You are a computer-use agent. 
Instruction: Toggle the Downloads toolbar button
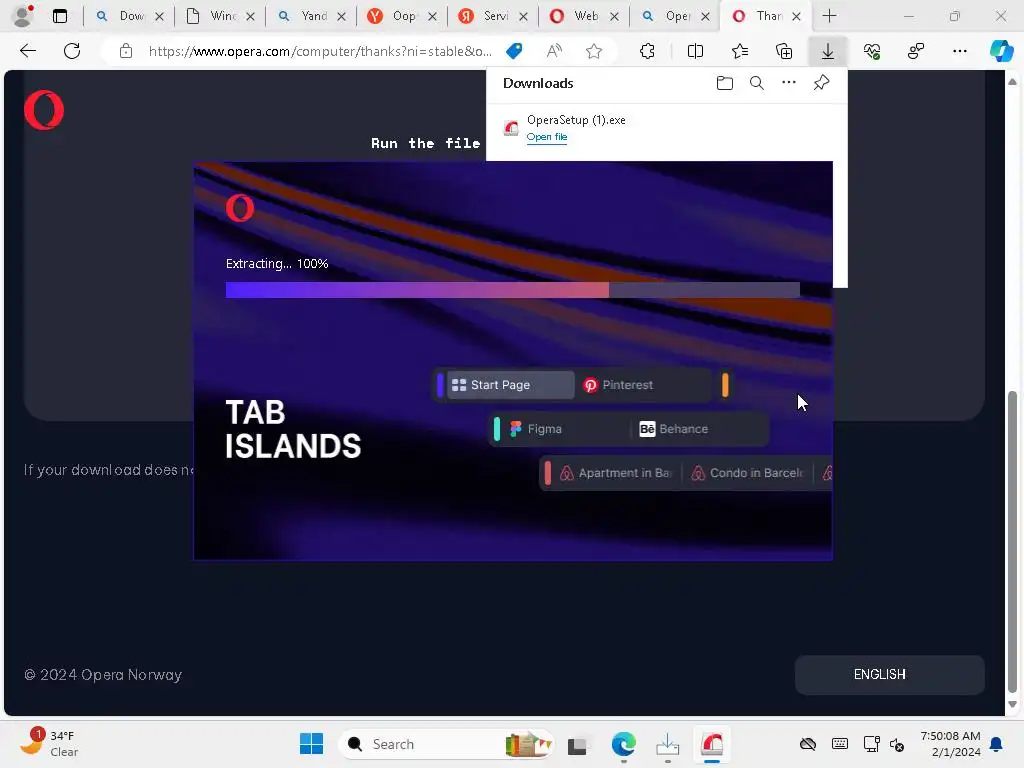pos(827,51)
